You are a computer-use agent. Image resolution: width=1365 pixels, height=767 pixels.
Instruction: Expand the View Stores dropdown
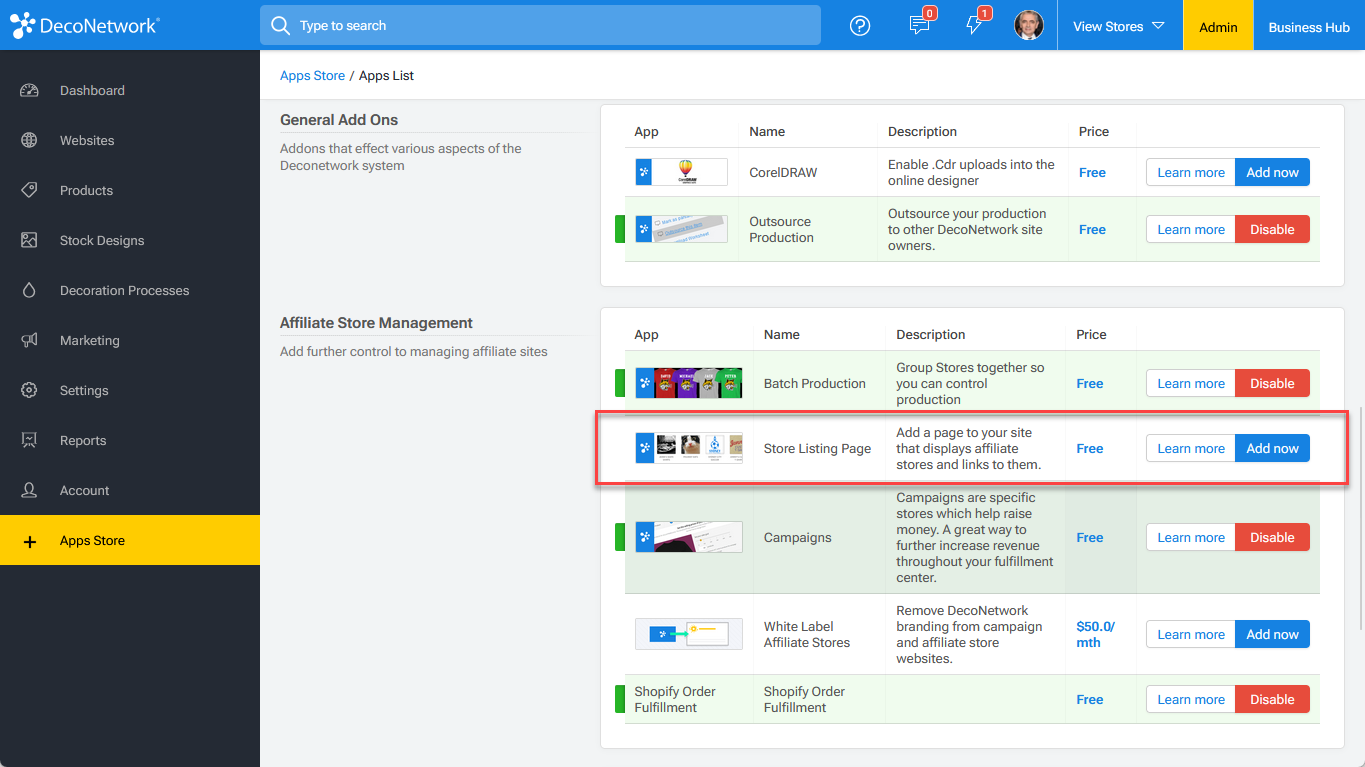coord(1119,26)
